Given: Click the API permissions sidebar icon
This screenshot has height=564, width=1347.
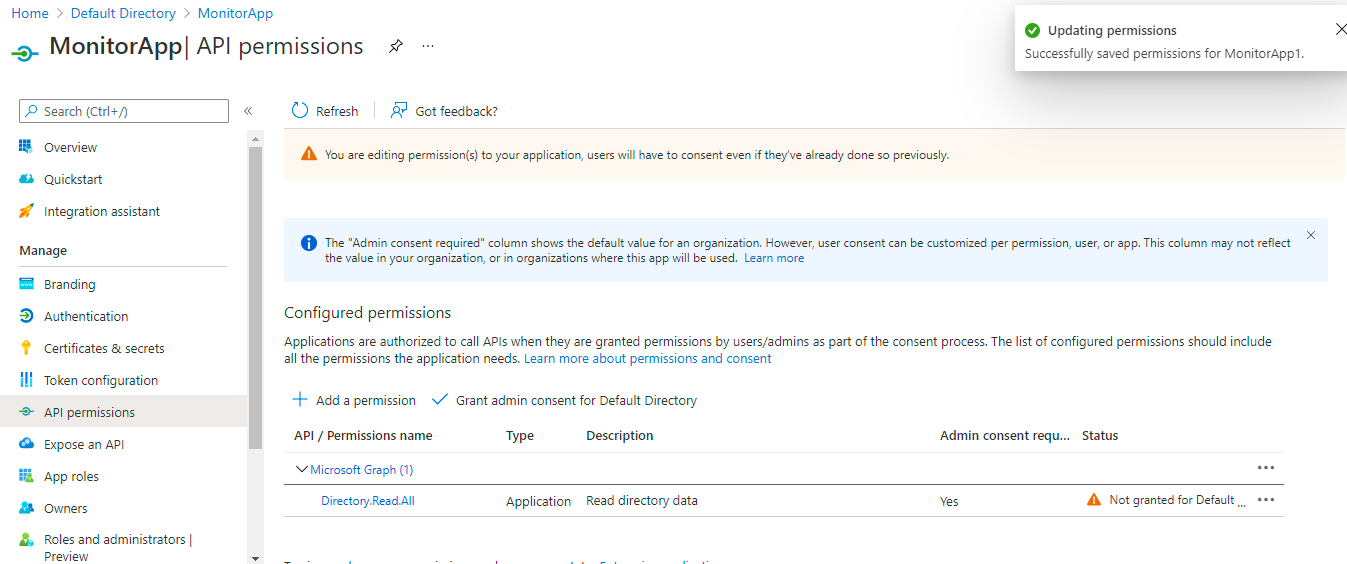Looking at the screenshot, I should point(26,412).
